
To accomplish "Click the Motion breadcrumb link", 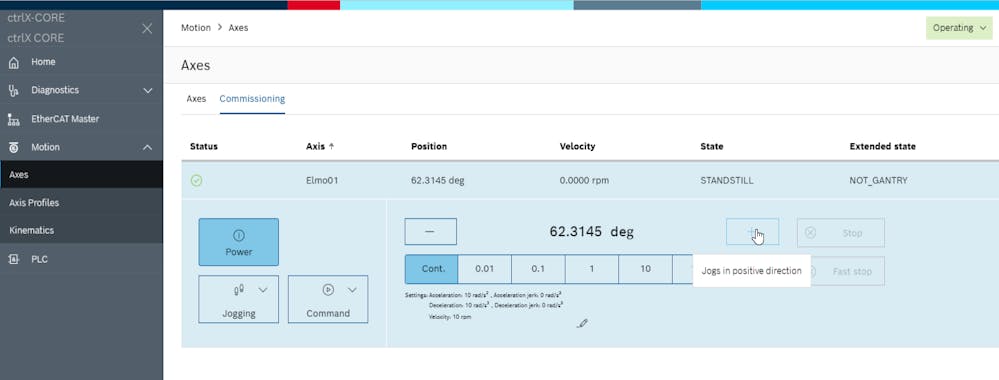I will point(196,28).
